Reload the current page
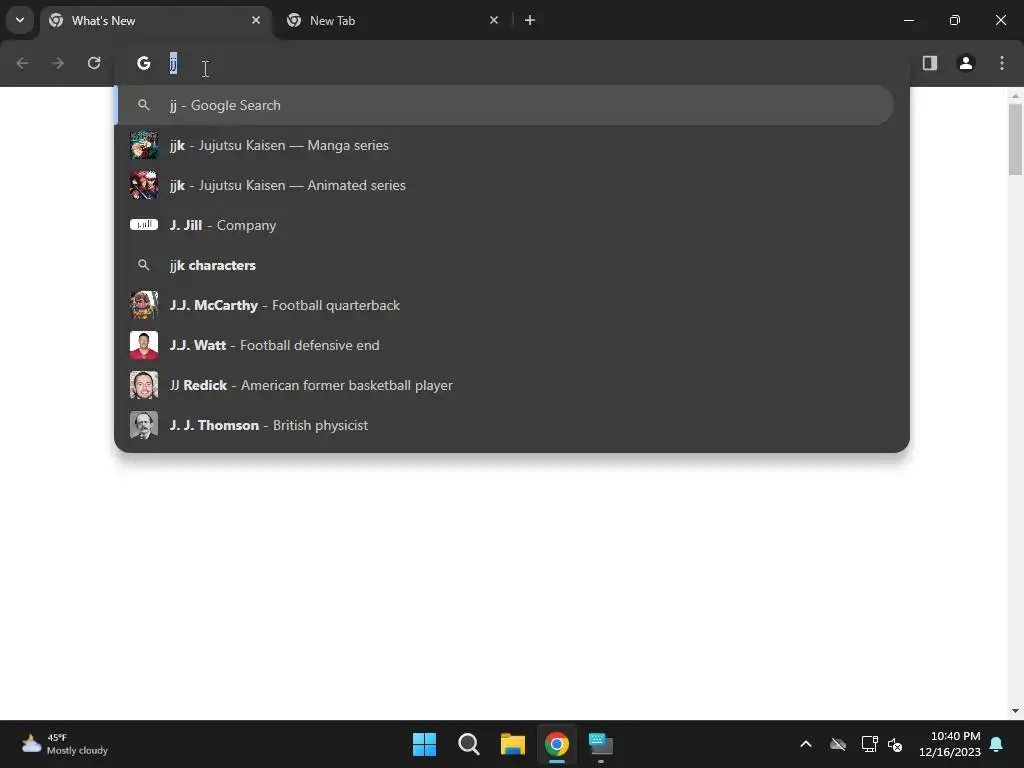This screenshot has width=1024, height=768. coord(94,63)
